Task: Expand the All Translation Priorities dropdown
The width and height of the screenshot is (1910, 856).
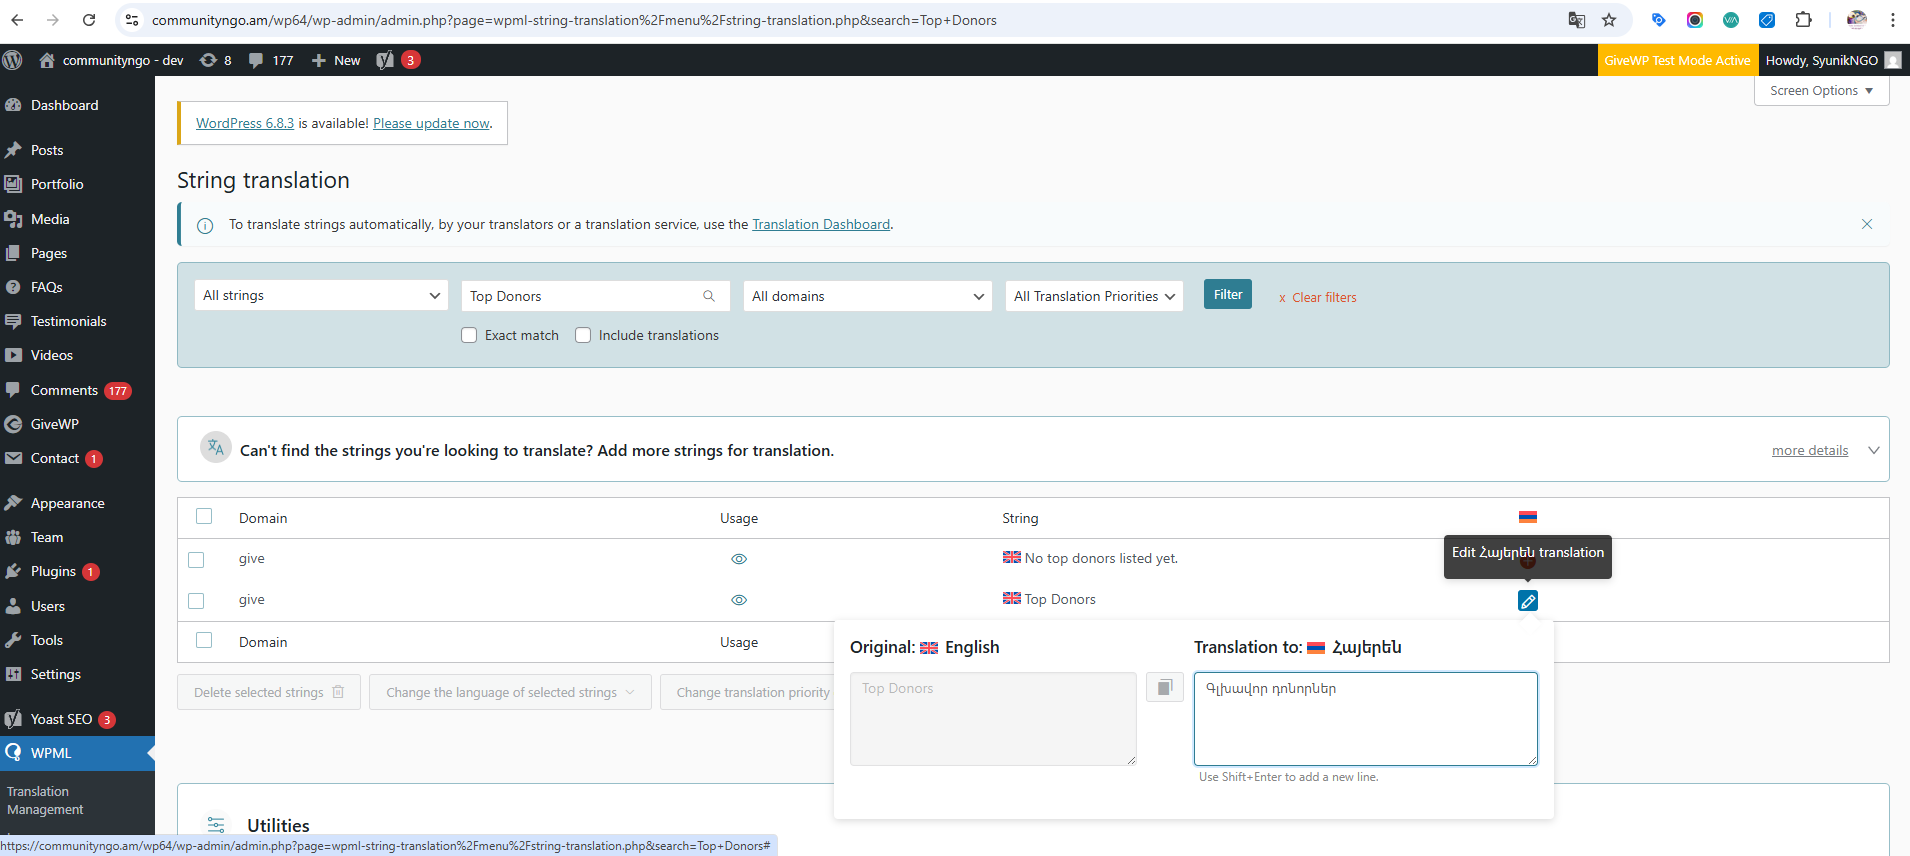Action: point(1093,296)
